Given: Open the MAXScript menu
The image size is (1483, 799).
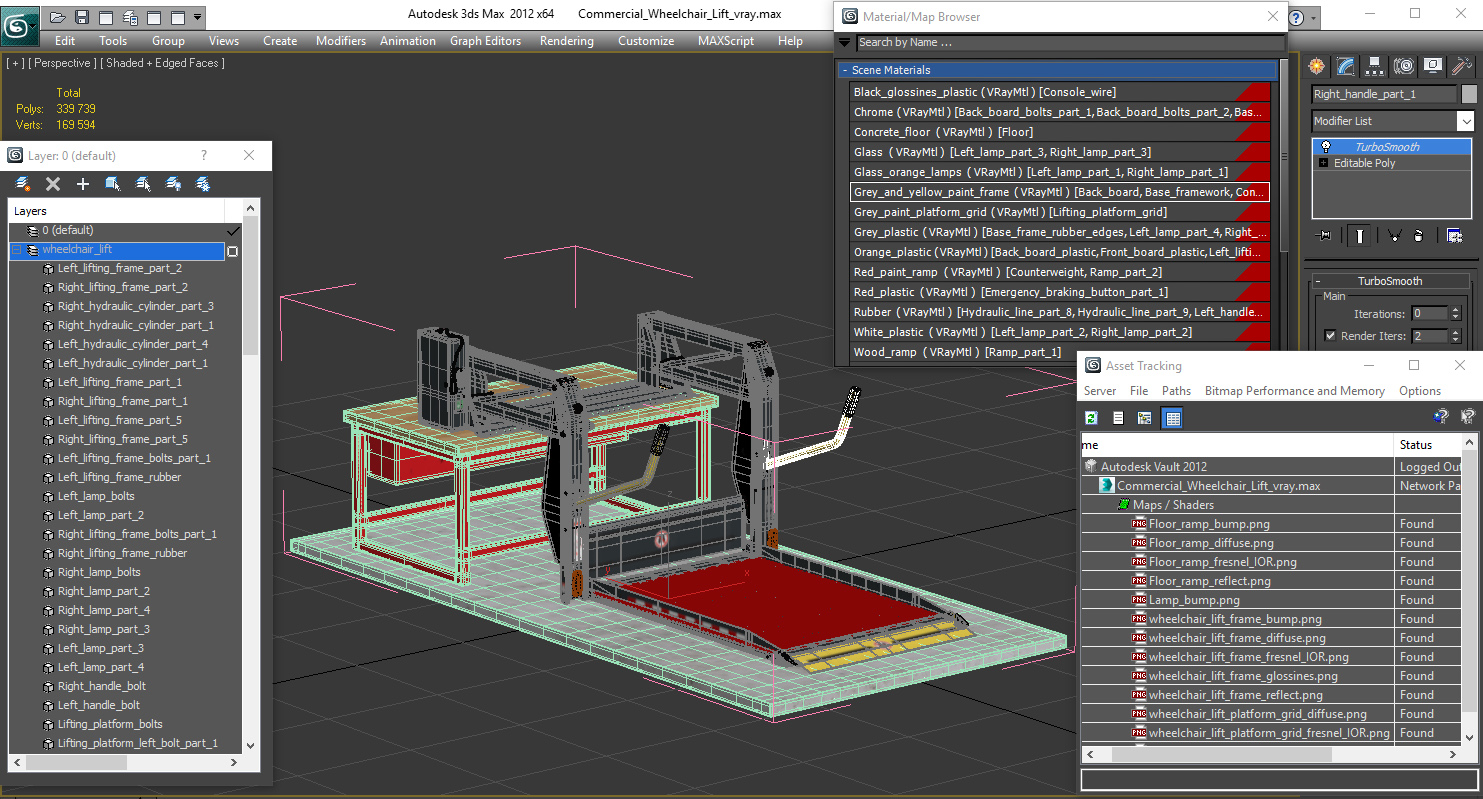Looking at the screenshot, I should click(726, 41).
